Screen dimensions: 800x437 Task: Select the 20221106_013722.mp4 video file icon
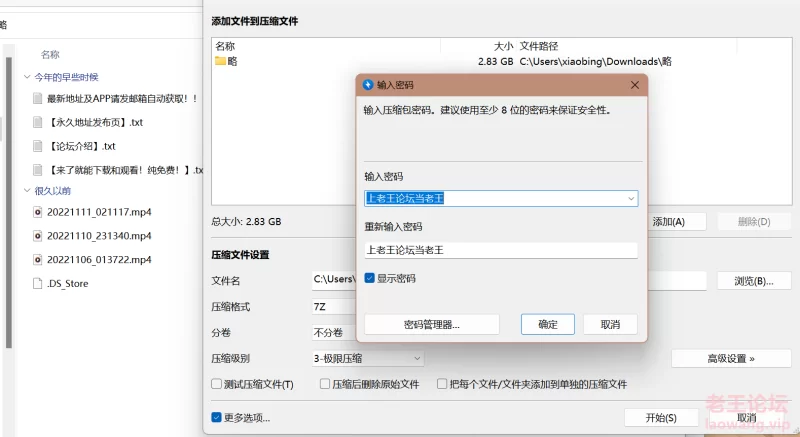point(37,260)
